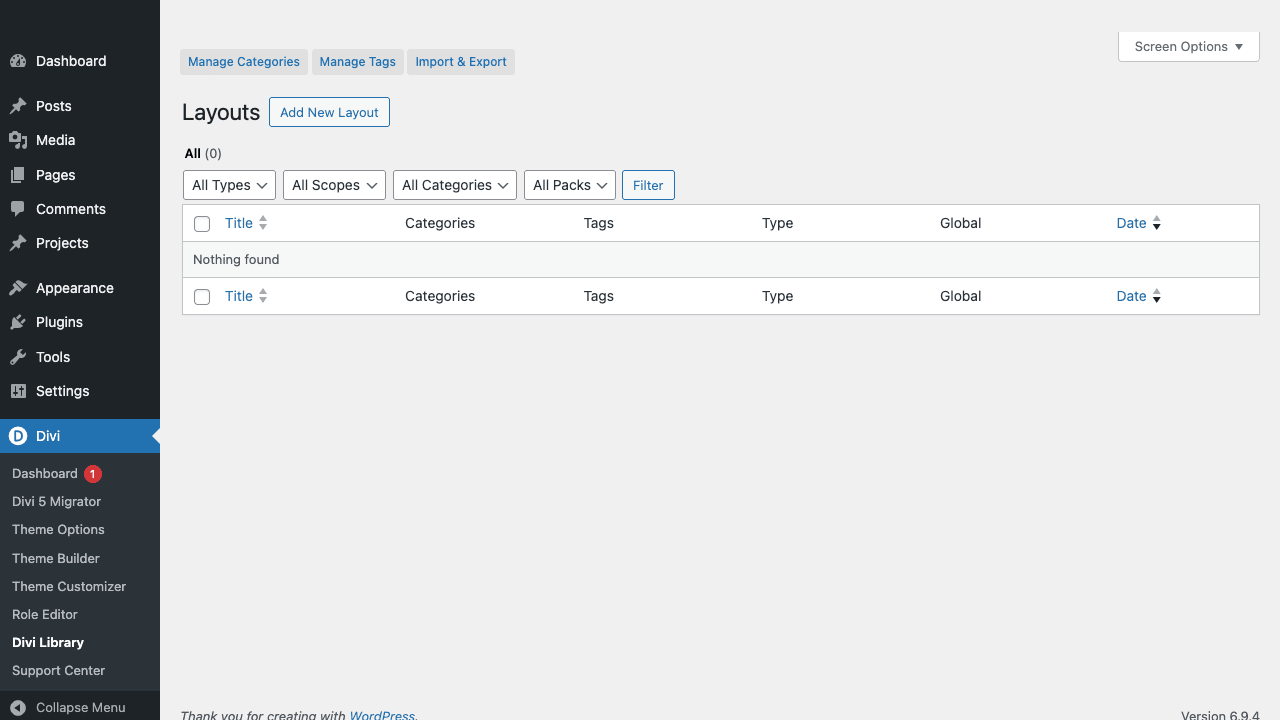The height and width of the screenshot is (720, 1280).
Task: Tick the select-all checkbox in table header
Action: (x=202, y=224)
